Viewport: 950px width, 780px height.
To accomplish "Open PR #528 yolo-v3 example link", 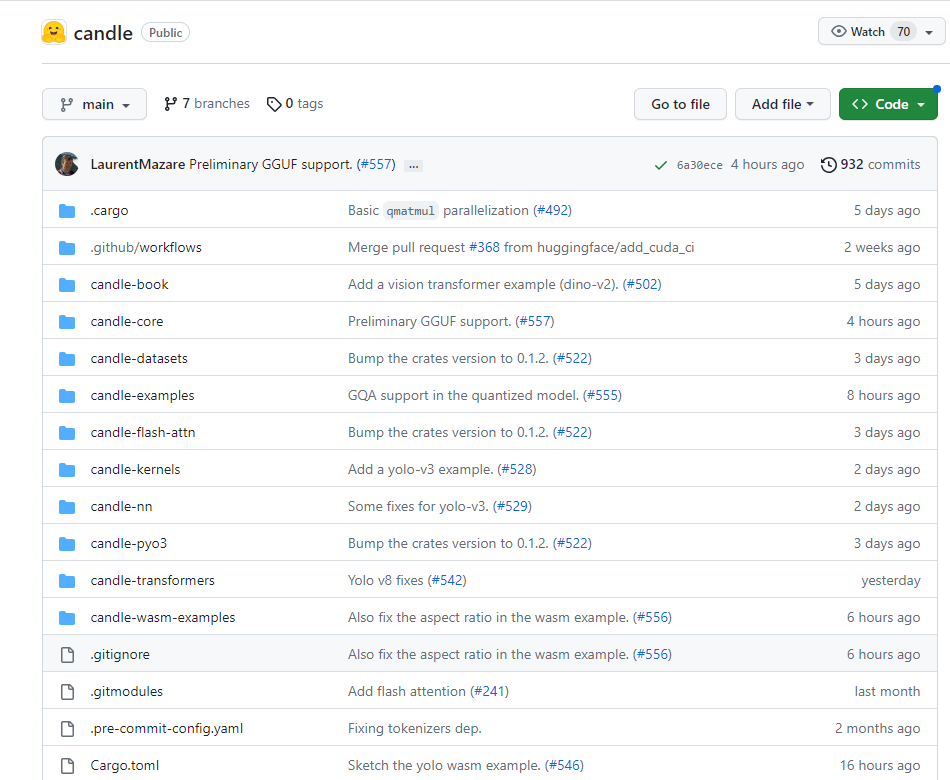I will (x=517, y=469).
